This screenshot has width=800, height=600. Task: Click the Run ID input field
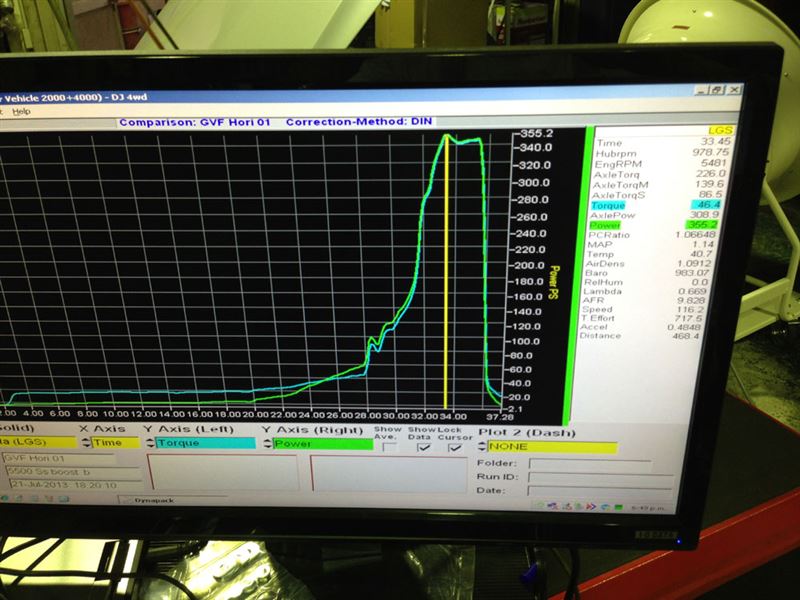(x=590, y=478)
